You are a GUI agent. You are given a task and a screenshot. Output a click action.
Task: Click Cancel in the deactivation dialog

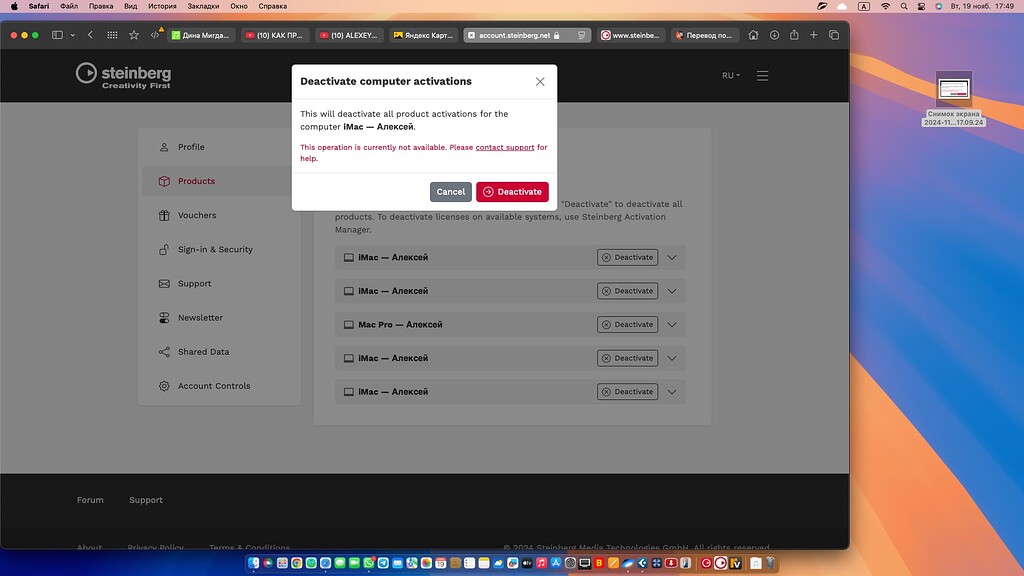tap(450, 191)
